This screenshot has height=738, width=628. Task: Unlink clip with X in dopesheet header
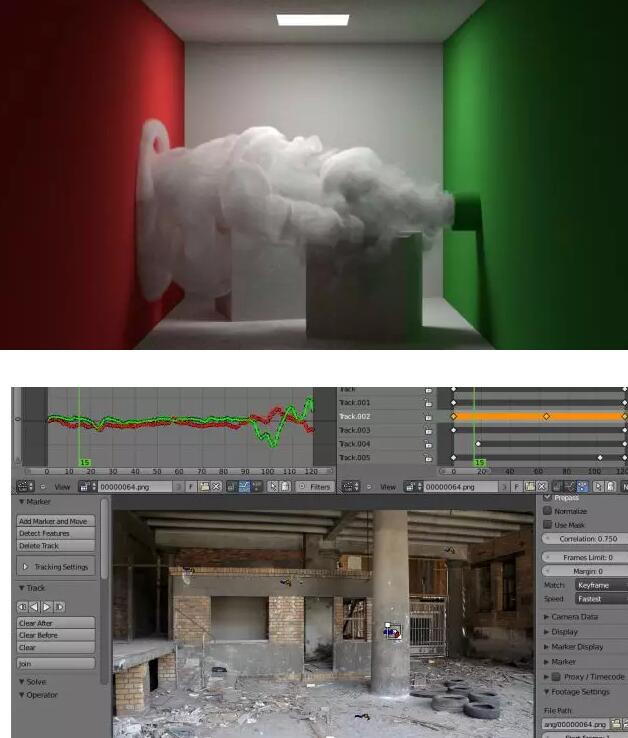tap(542, 487)
